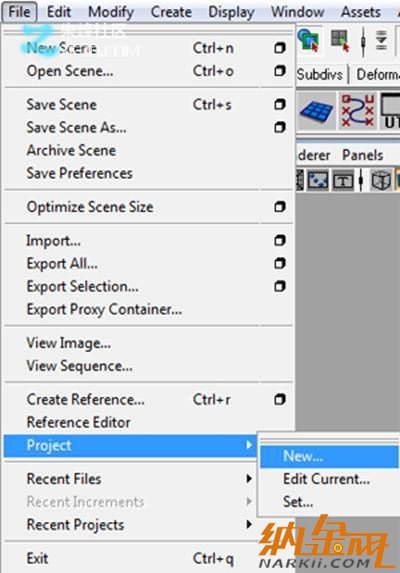Click the blue polygon plane shelf icon

click(316, 111)
